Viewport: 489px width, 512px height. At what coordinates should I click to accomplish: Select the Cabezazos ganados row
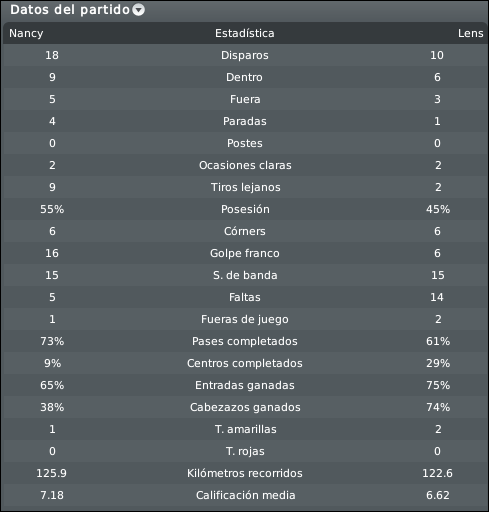click(245, 407)
